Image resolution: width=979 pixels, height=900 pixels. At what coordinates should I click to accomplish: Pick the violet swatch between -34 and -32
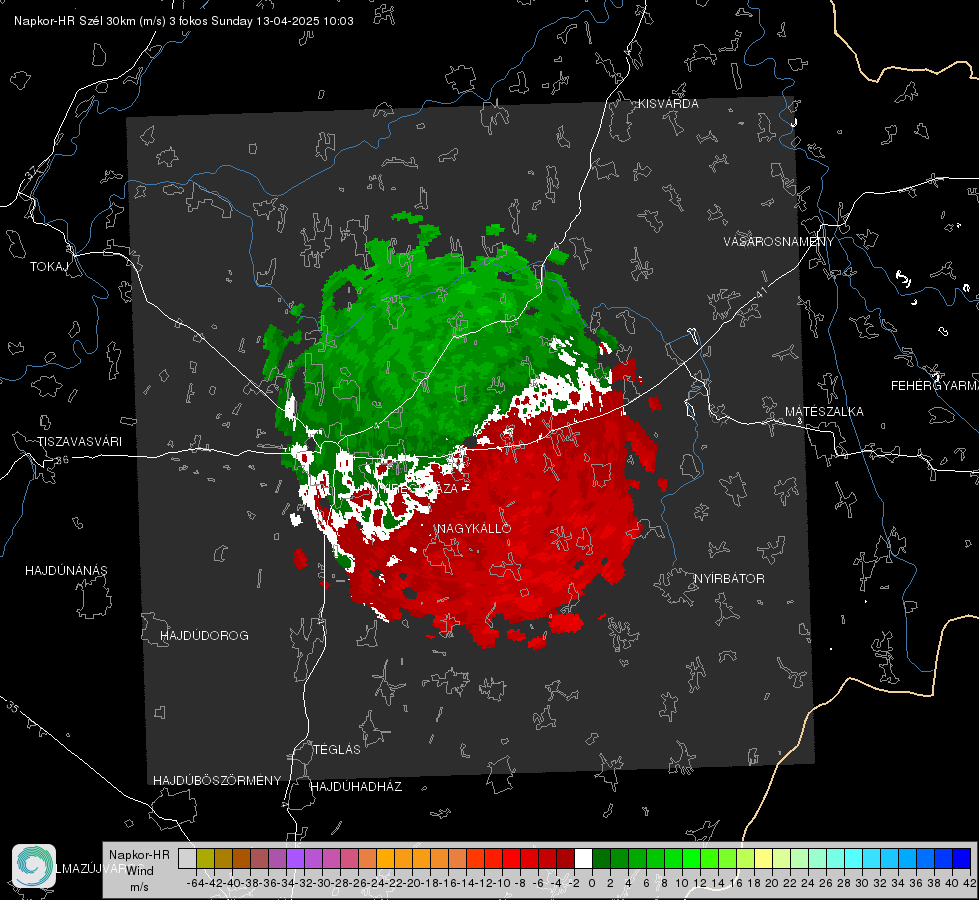point(295,858)
